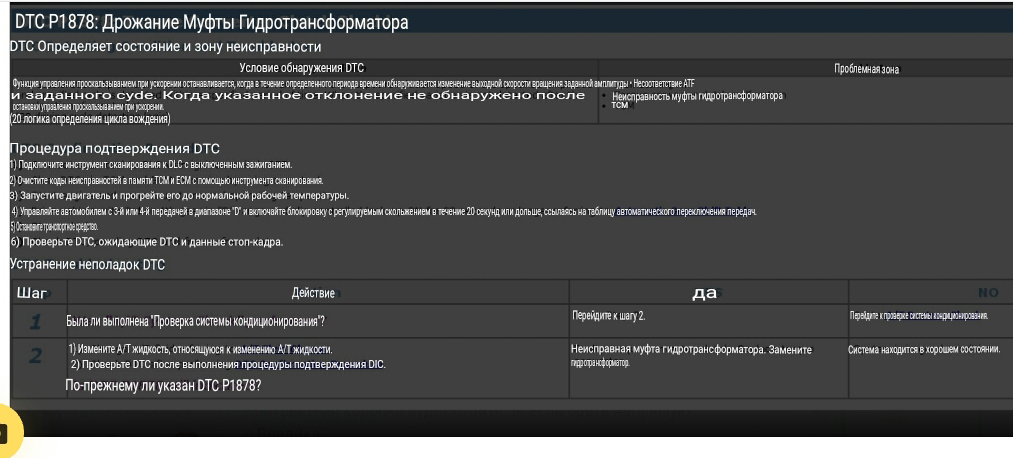
Task: Click the 'Устранение неполадок DTC' heading
Action: (87, 265)
